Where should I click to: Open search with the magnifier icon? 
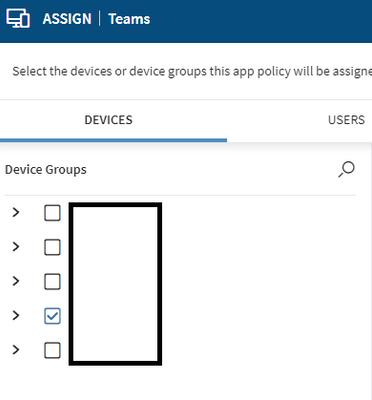pos(346,169)
